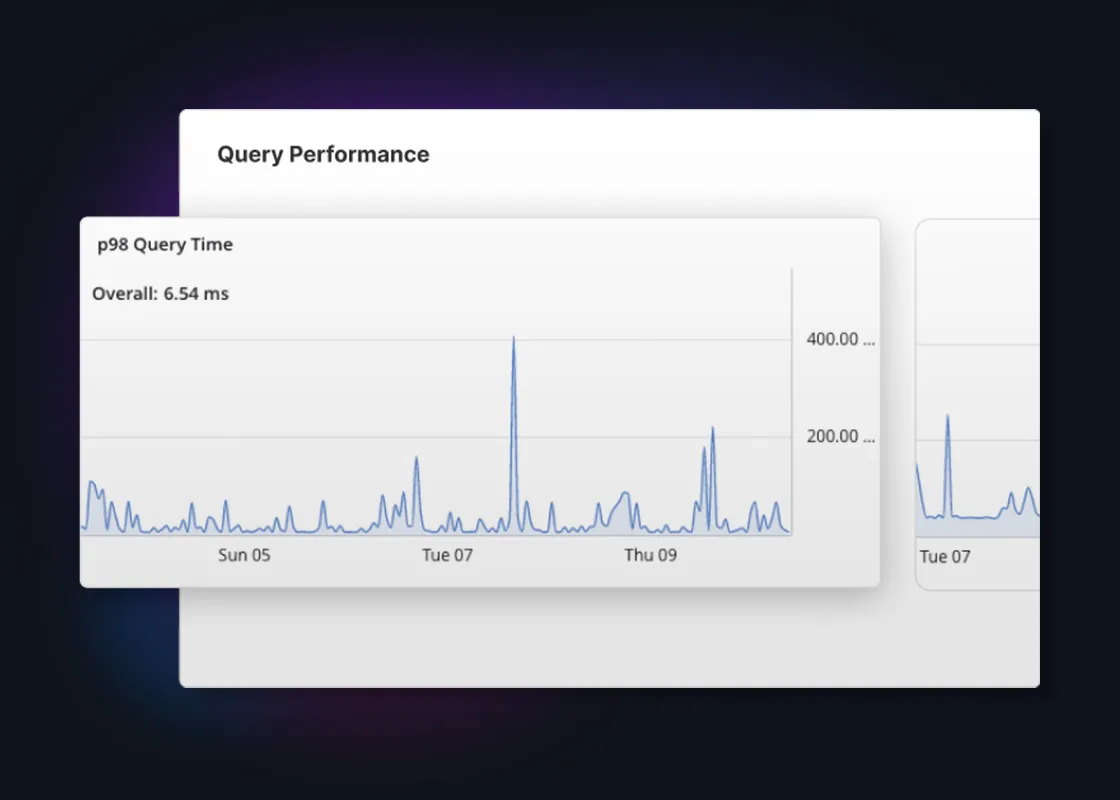Click the Sun 05 x-axis label
1120x800 pixels.
coord(244,555)
